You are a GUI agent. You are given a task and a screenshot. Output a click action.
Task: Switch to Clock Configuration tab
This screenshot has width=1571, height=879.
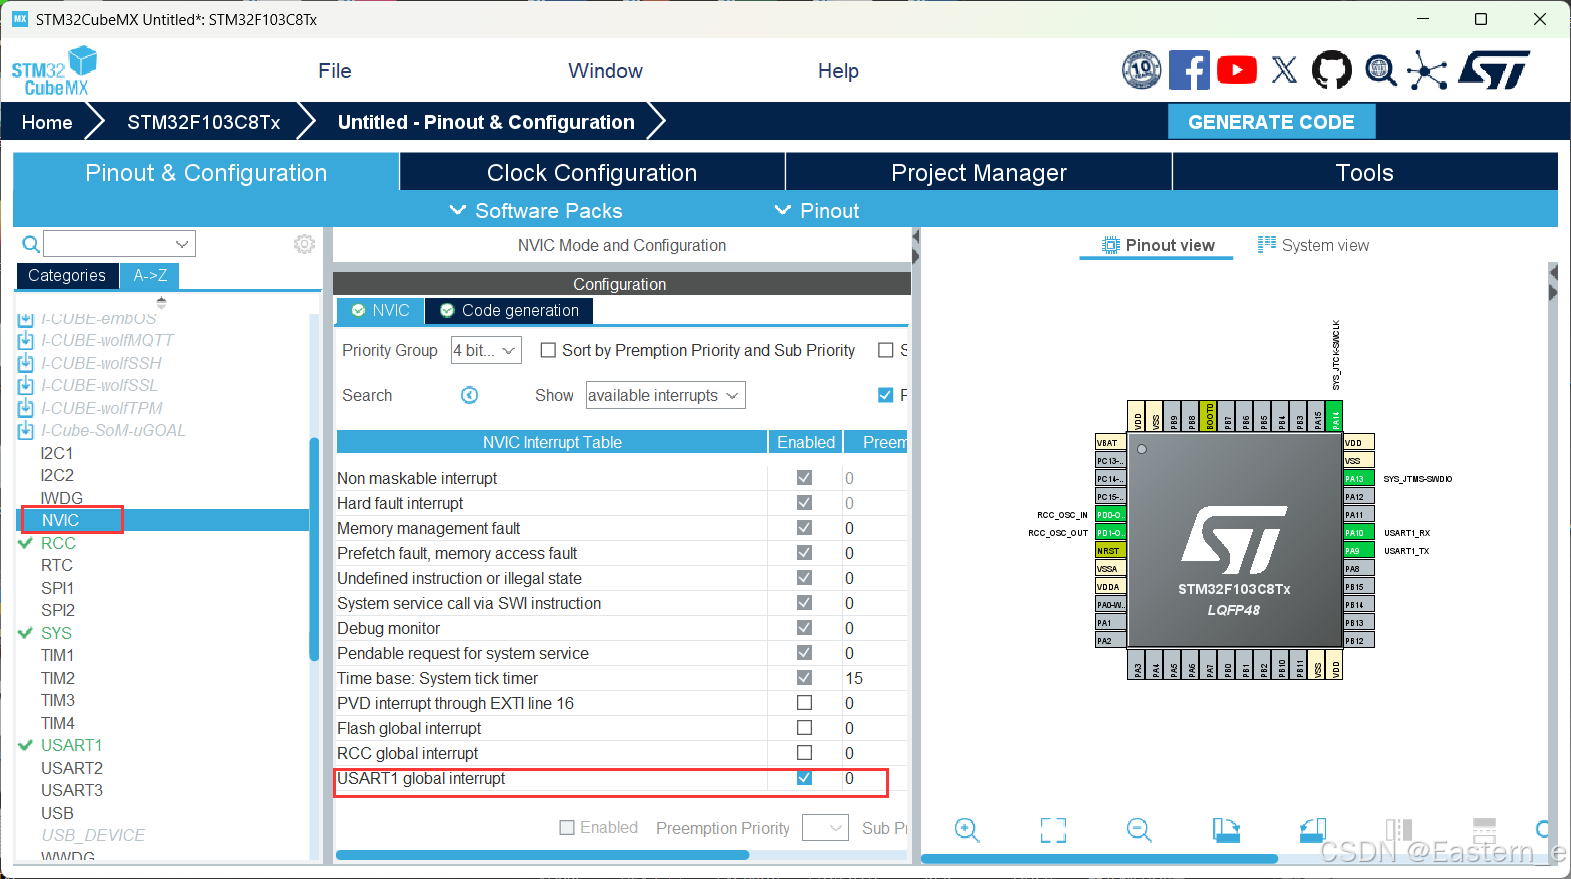592,172
